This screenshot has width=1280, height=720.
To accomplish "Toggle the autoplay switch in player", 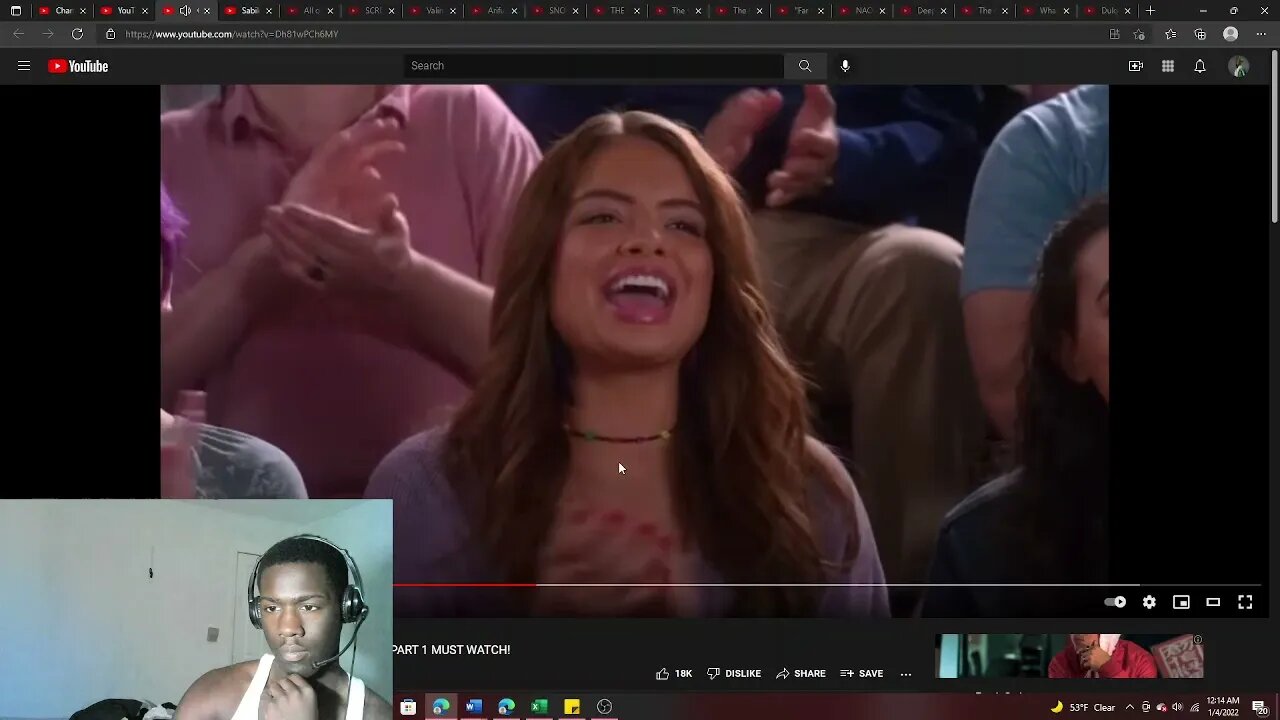I will (x=1115, y=602).
